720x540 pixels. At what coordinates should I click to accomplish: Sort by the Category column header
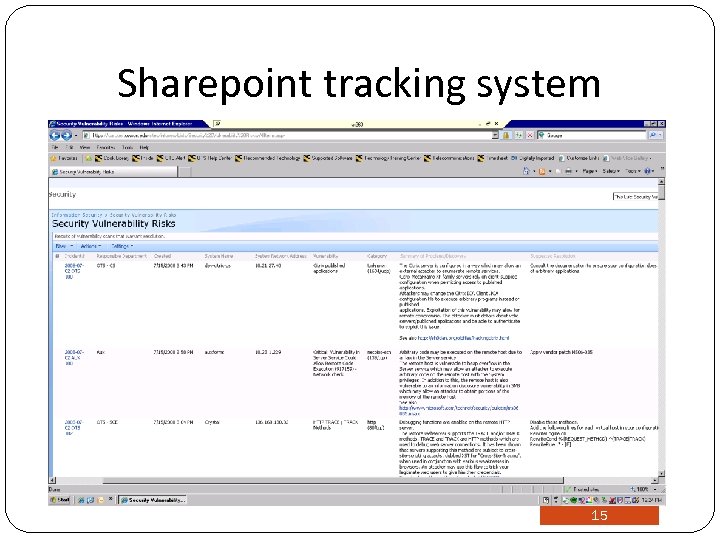pos(377,256)
